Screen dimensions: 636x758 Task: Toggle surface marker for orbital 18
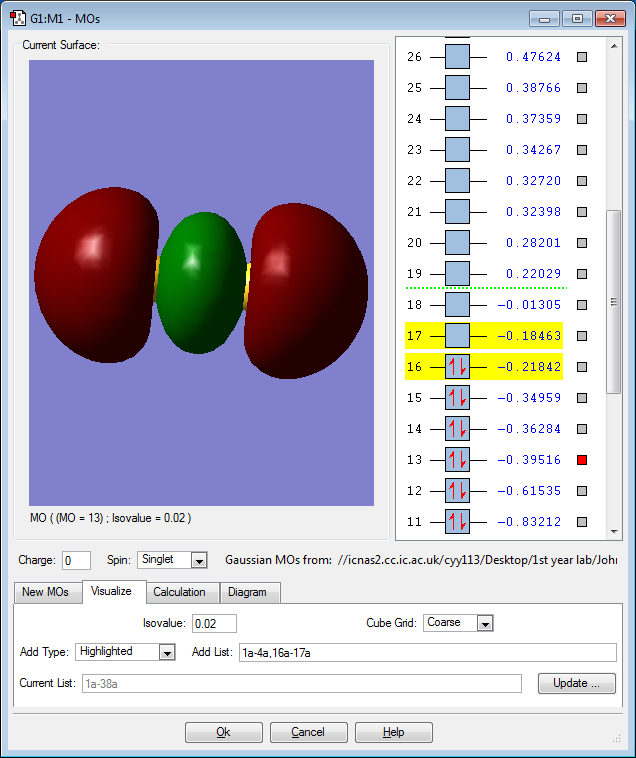582,305
